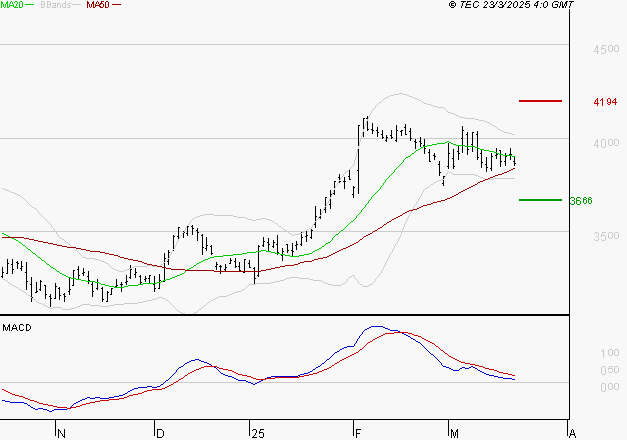Click the MACD panel label
The width and height of the screenshot is (627, 440).
pyautogui.click(x=17, y=328)
